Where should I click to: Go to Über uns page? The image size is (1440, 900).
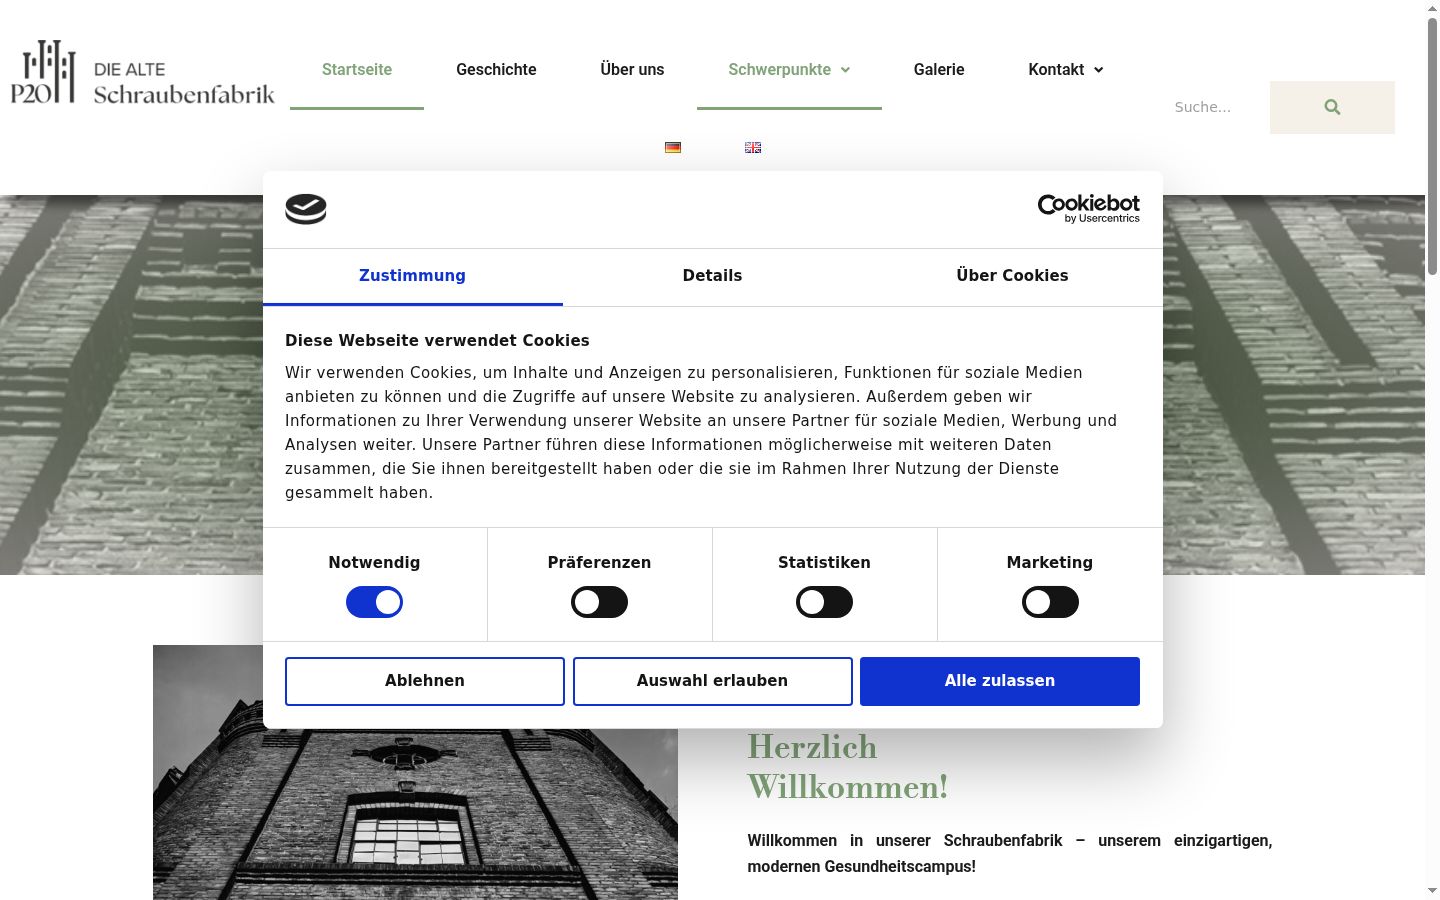tap(632, 69)
